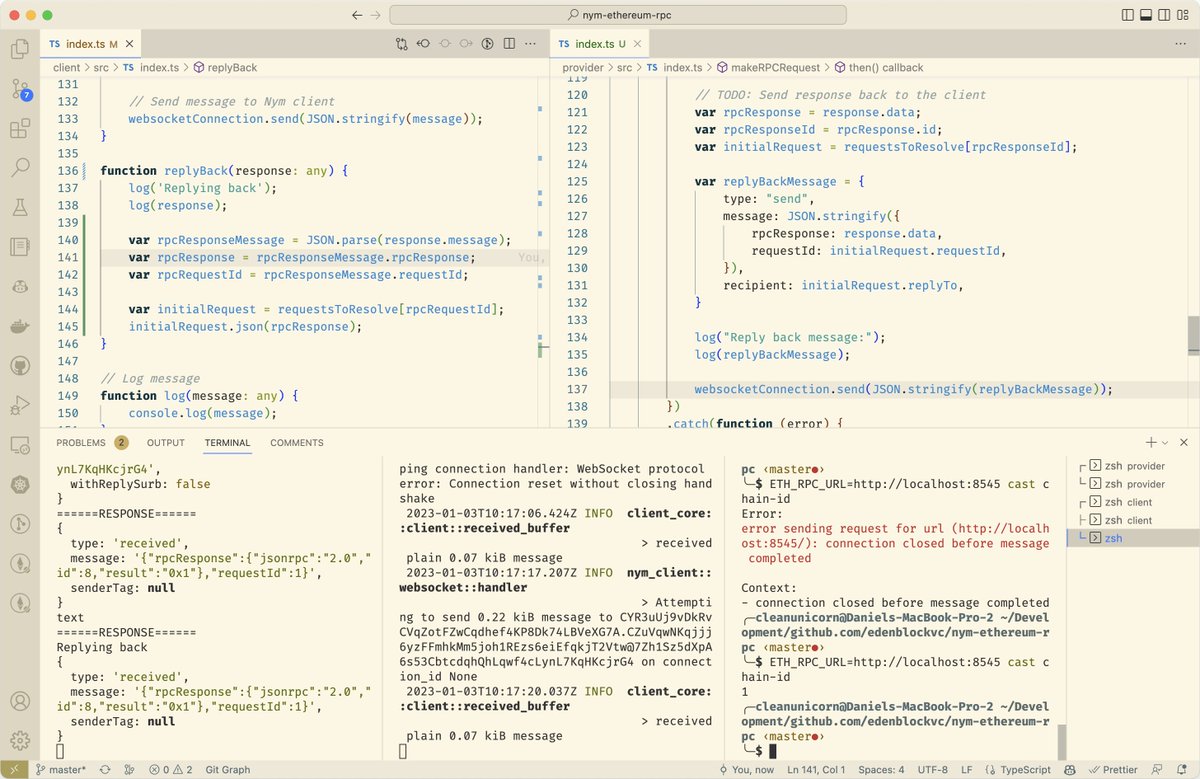The image size is (1200, 779).
Task: Click the run/debug circle icon in editor toolbar
Action: 488,44
